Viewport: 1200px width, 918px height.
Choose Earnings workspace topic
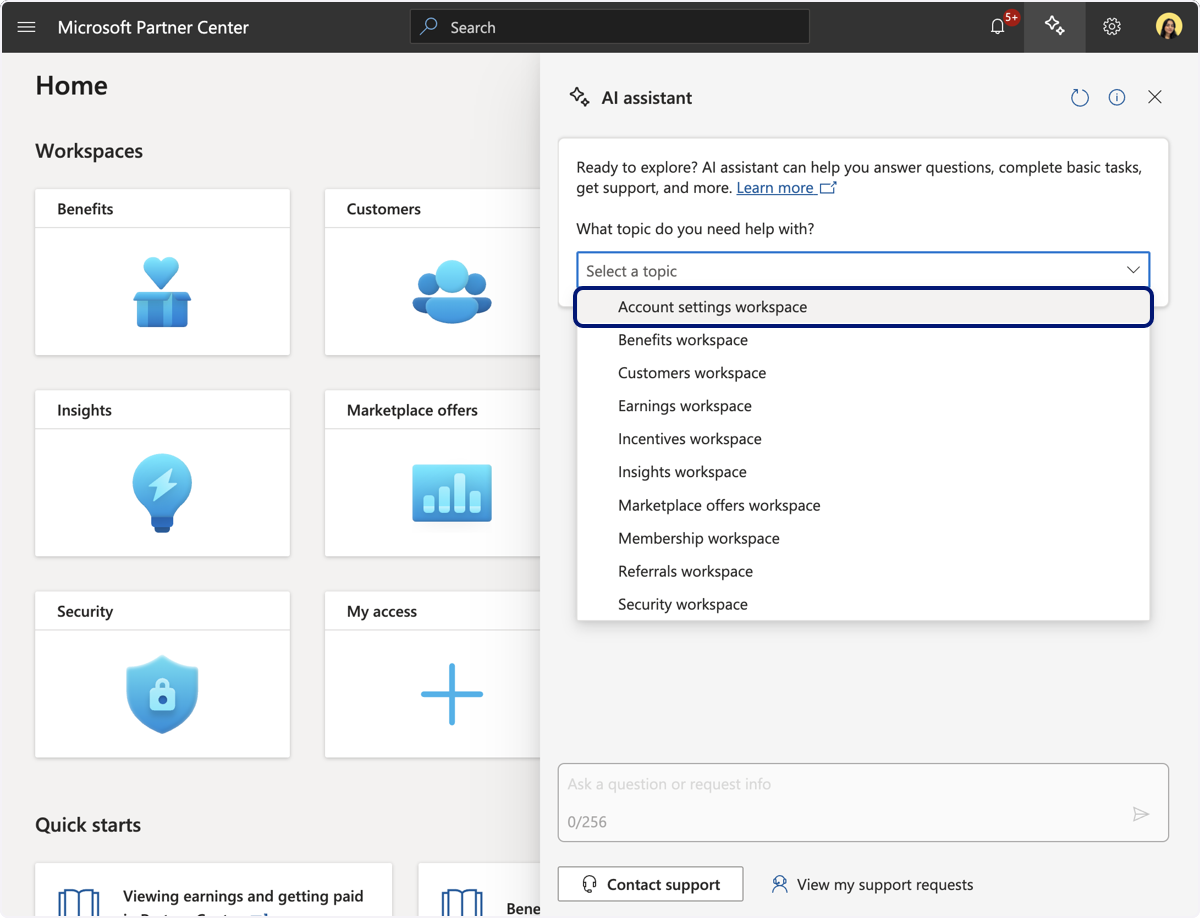coord(863,406)
